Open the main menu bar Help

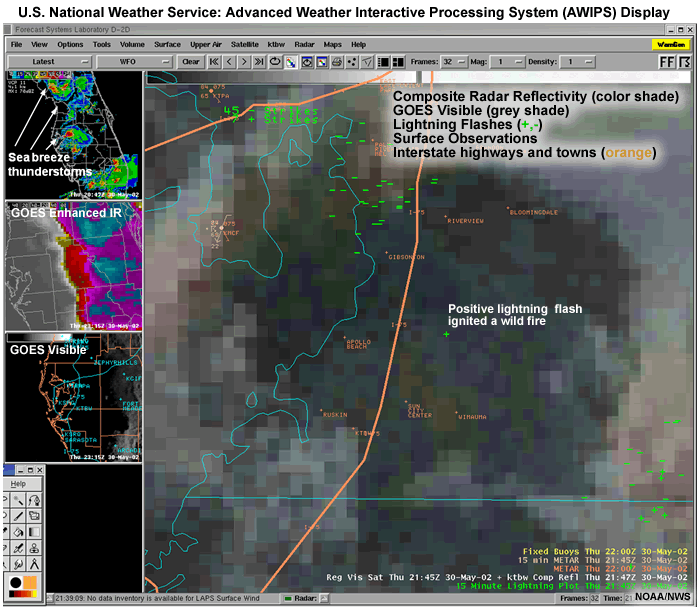click(358, 44)
